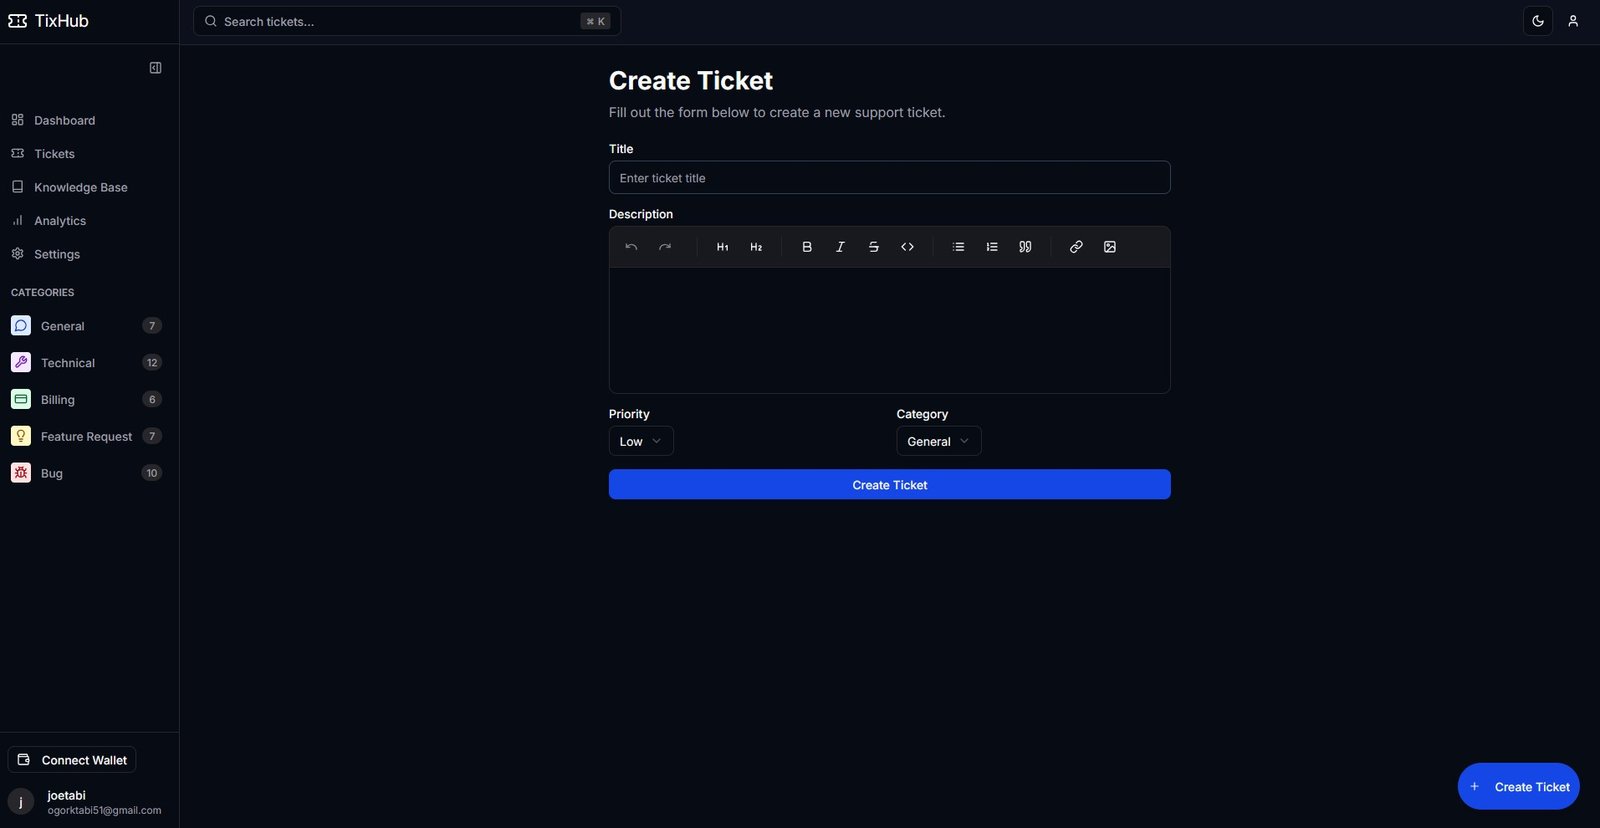Submit the form with wide Create Ticket button
This screenshot has width=1600, height=828.
890,485
